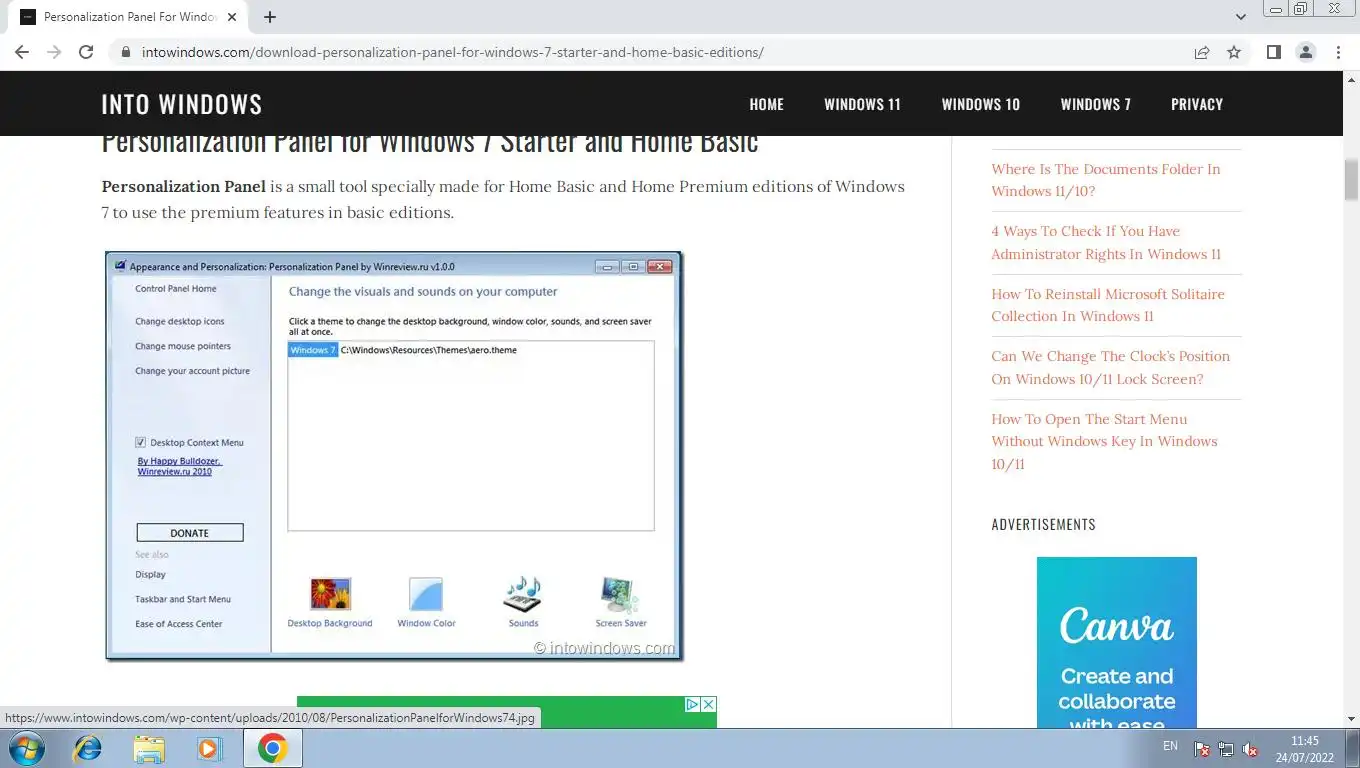Image resolution: width=1360 pixels, height=768 pixels.
Task: Close the Personalization Panel browser tab
Action: [233, 17]
